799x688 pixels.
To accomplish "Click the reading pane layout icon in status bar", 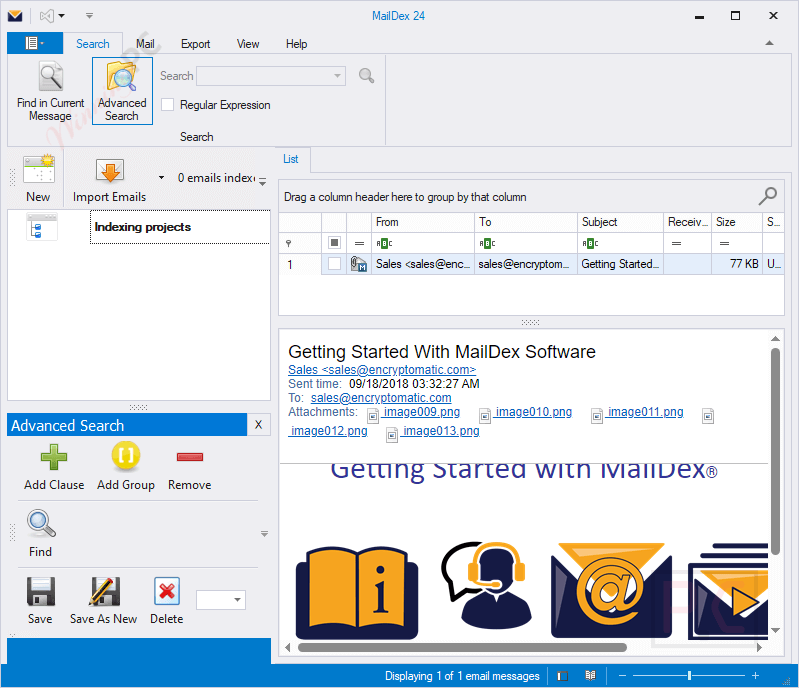I will click(x=563, y=676).
